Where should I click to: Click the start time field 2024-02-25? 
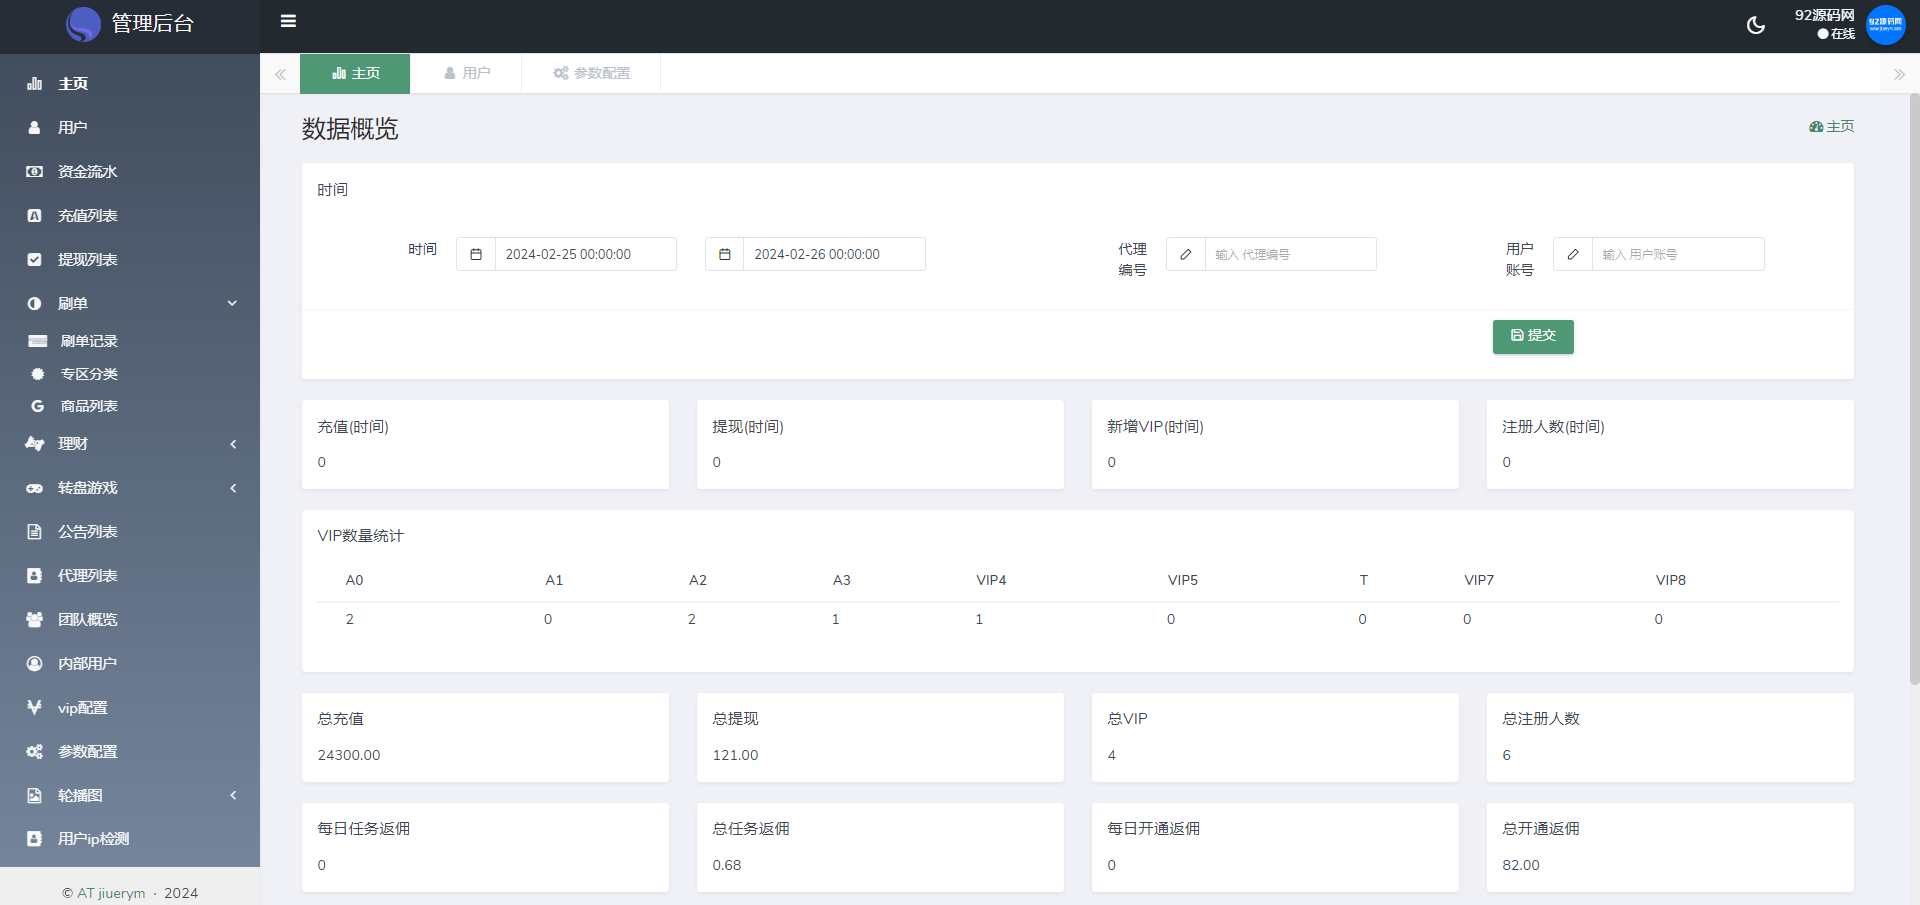tap(585, 254)
